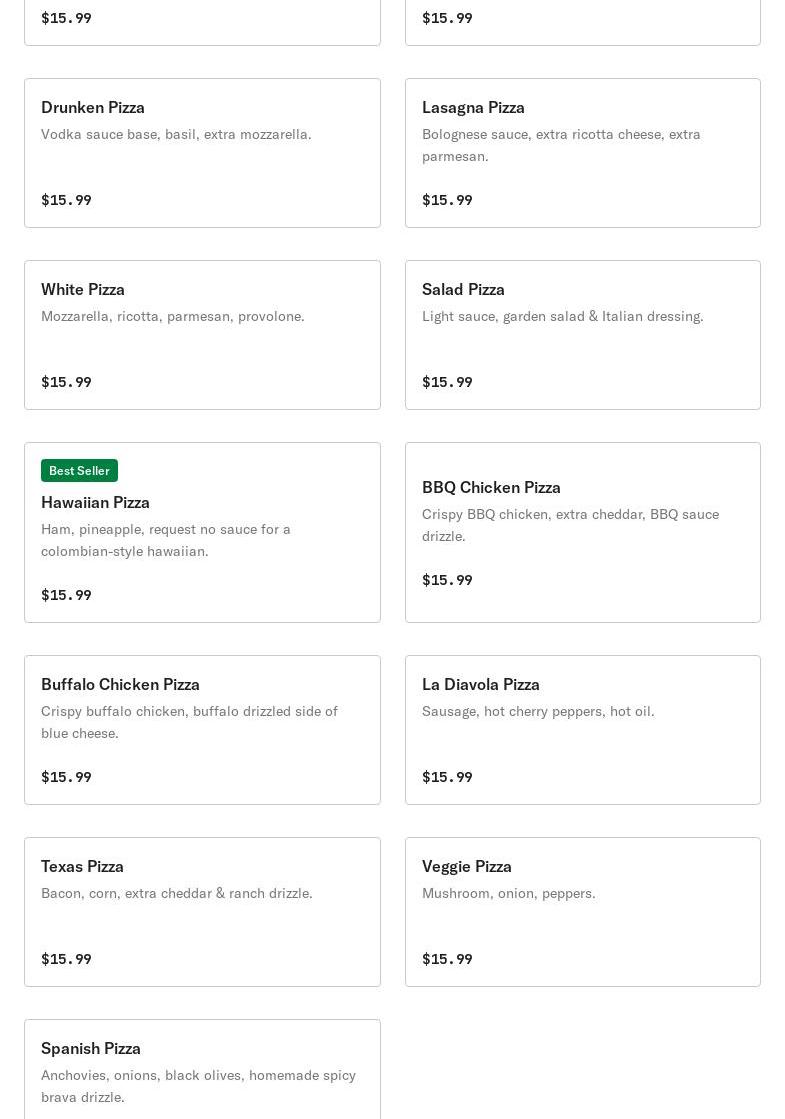Click the Spanish Pizza anchovies description text
Image resolution: width=785 pixels, height=1119 pixels.
198,1086
